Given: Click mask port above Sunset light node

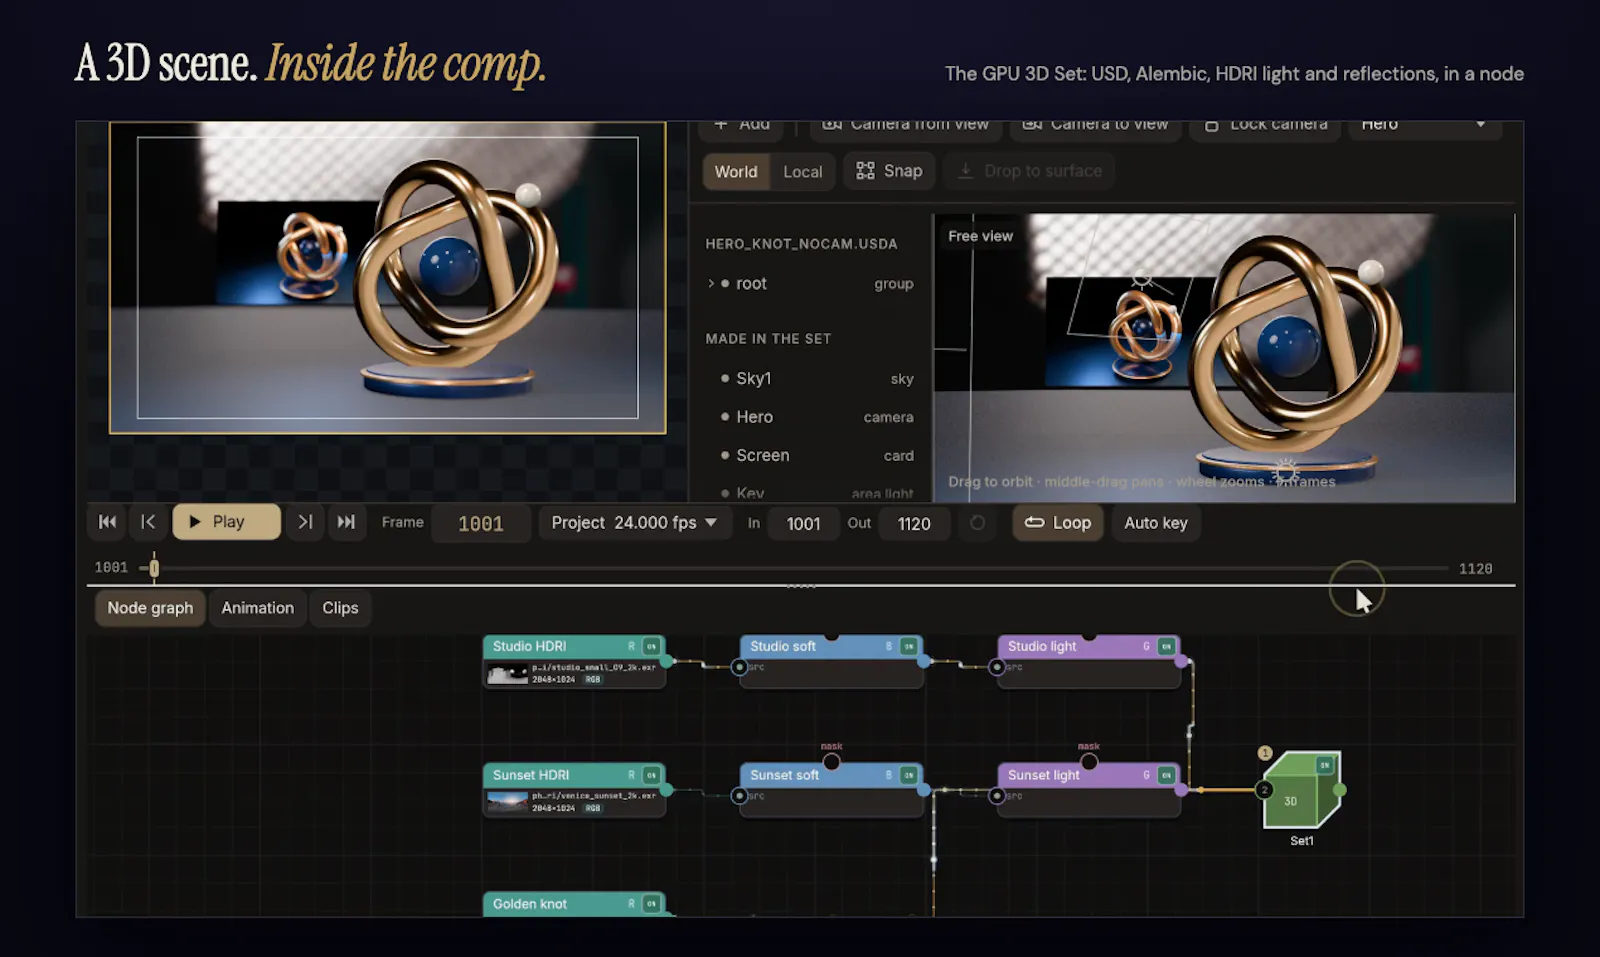Looking at the screenshot, I should coord(1089,762).
